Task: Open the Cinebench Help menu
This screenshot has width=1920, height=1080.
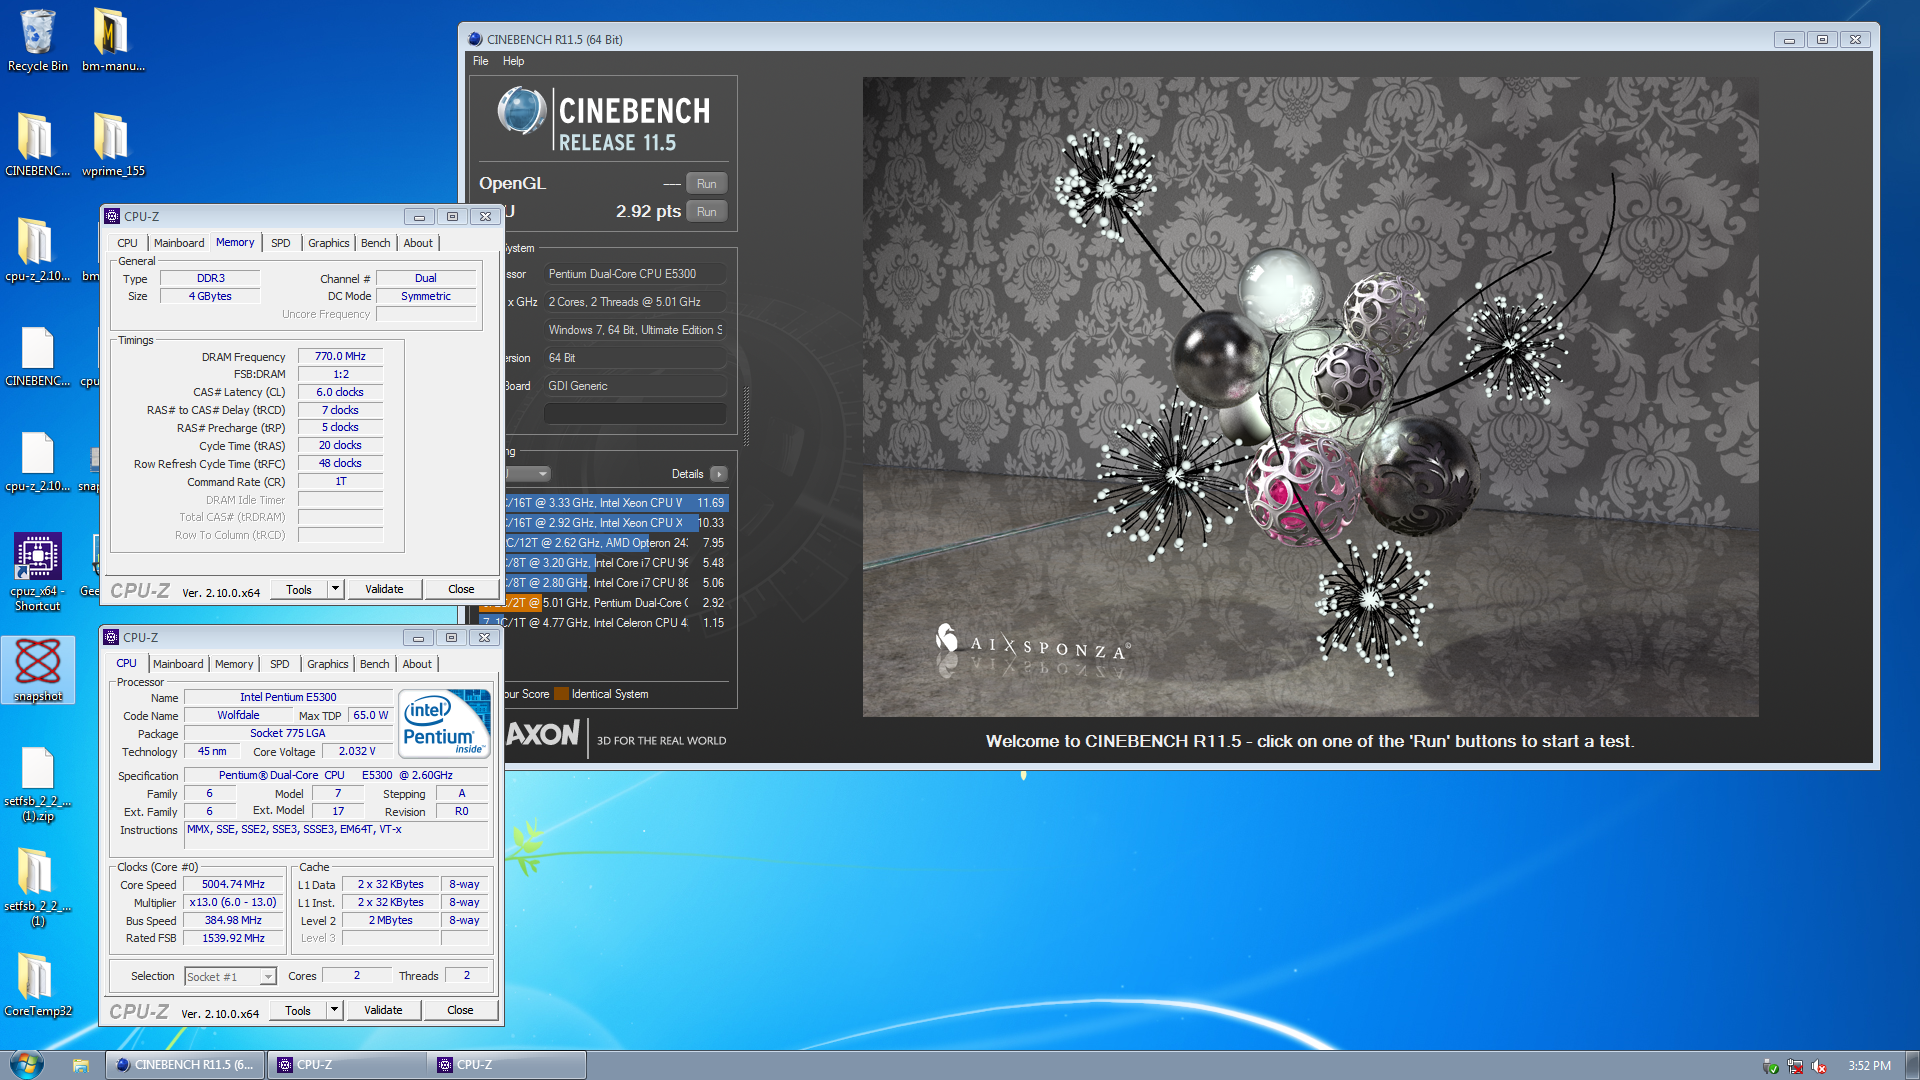Action: point(513,61)
